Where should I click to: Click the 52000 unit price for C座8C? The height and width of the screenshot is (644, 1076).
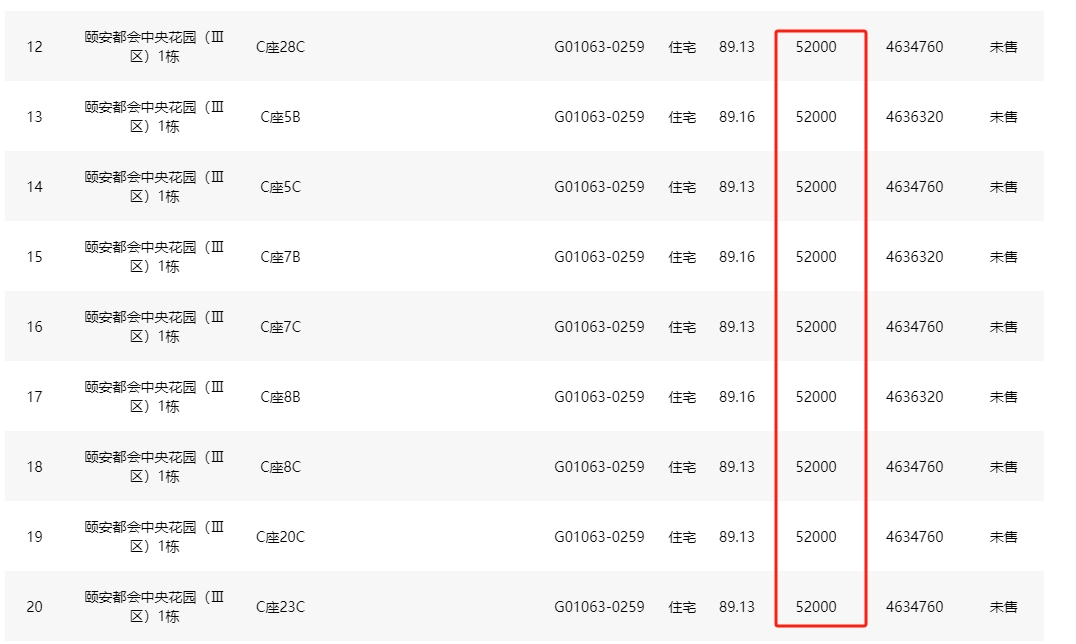click(816, 467)
